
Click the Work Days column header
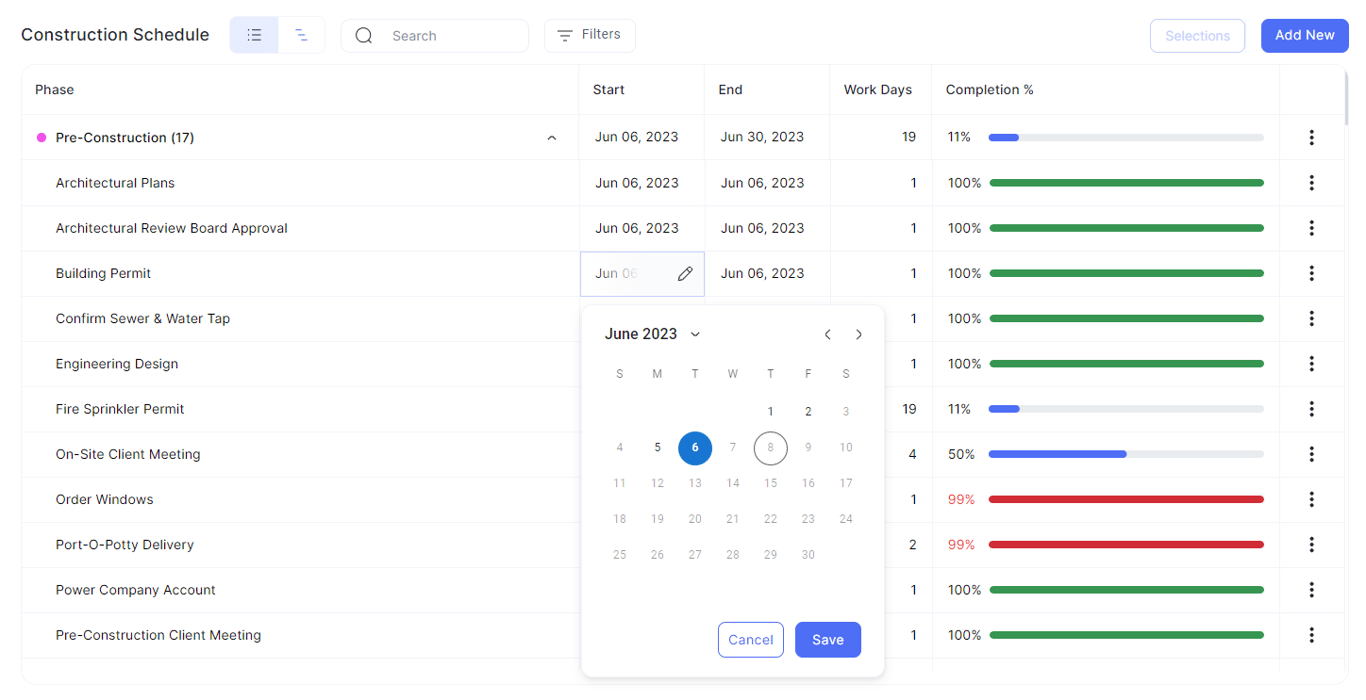(878, 90)
